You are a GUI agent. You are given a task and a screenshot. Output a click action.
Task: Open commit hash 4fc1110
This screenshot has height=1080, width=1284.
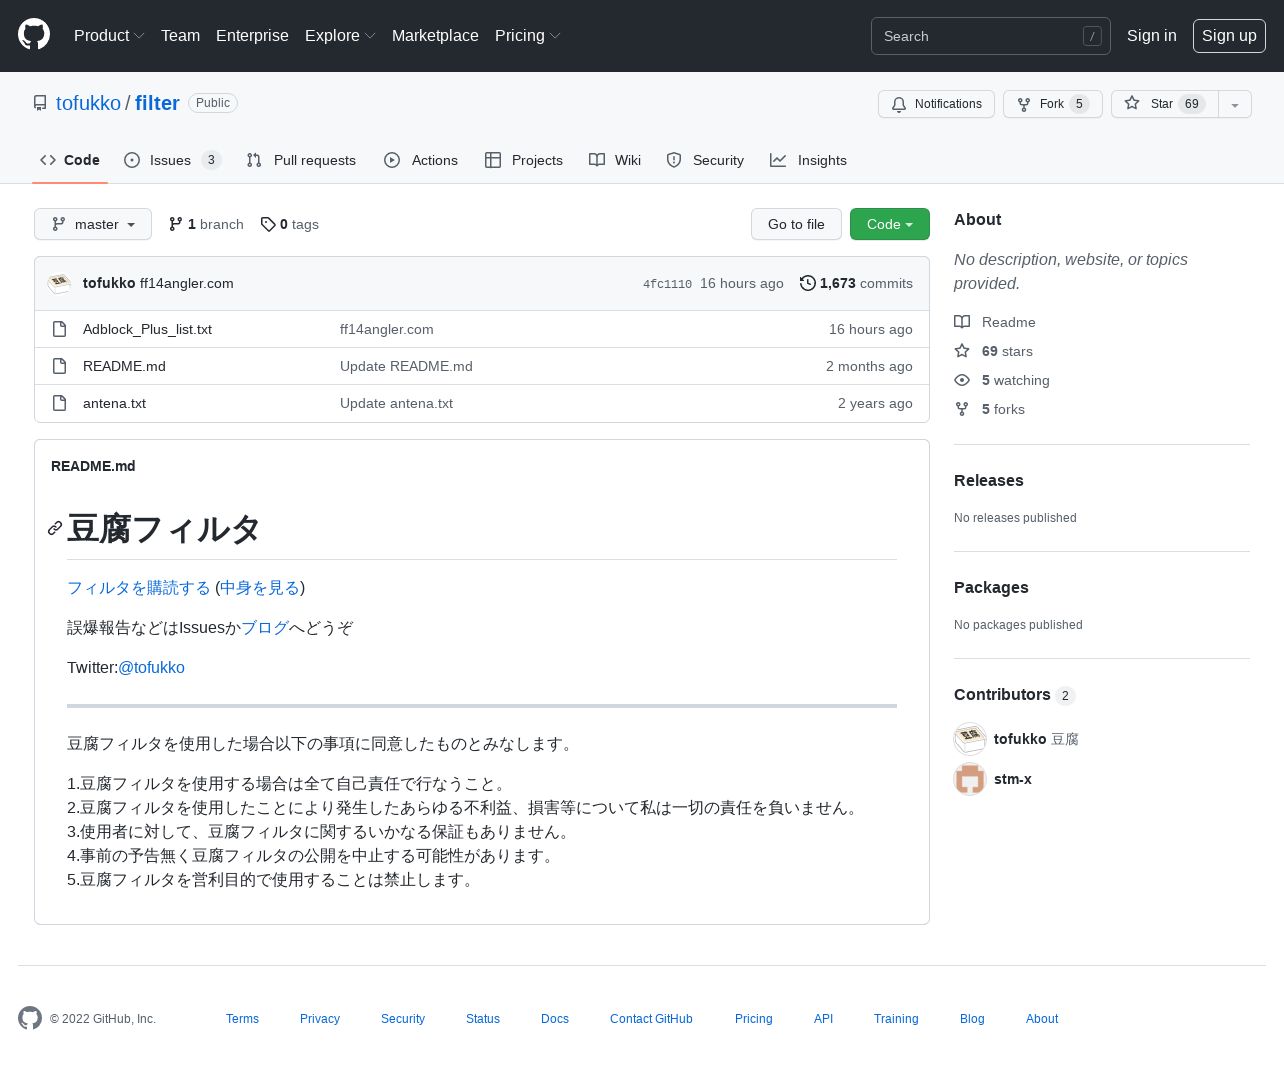pos(667,284)
